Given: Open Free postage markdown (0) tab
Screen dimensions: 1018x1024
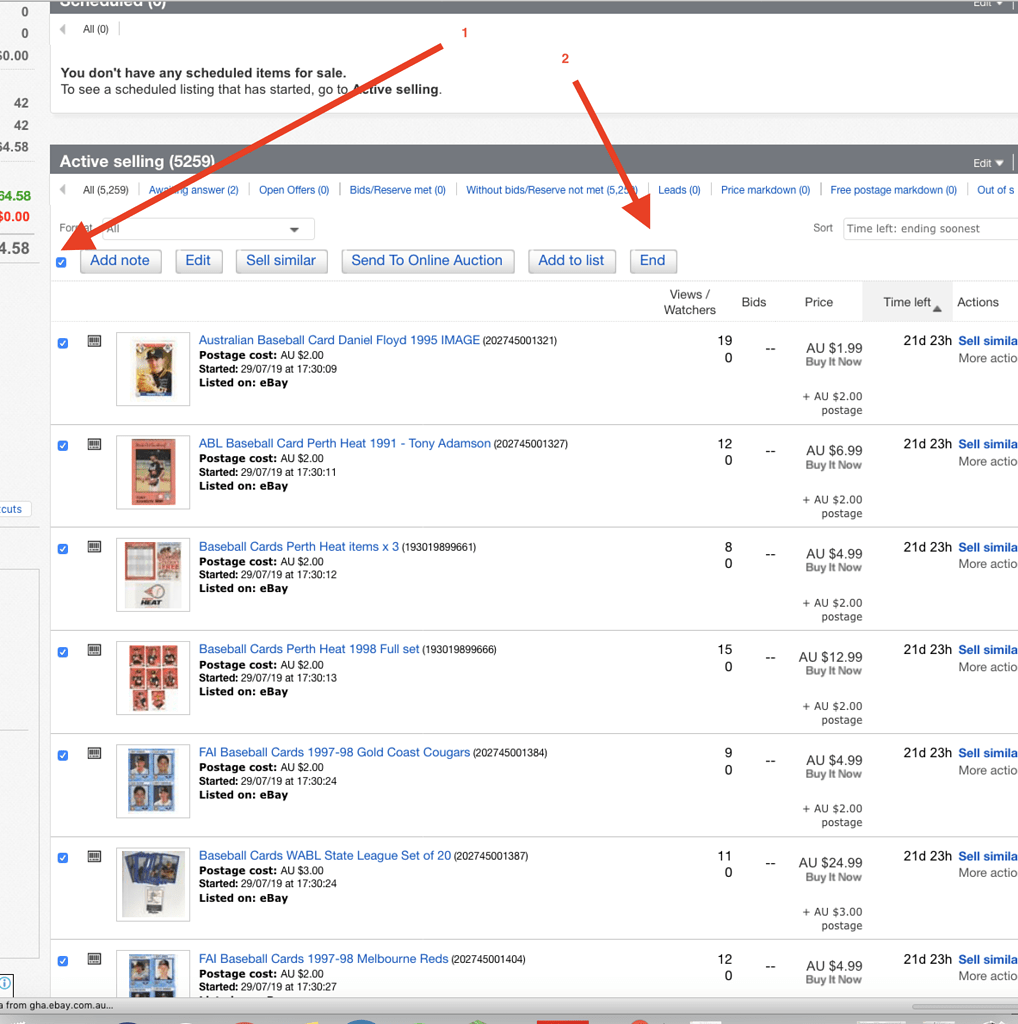Looking at the screenshot, I should click(893, 190).
